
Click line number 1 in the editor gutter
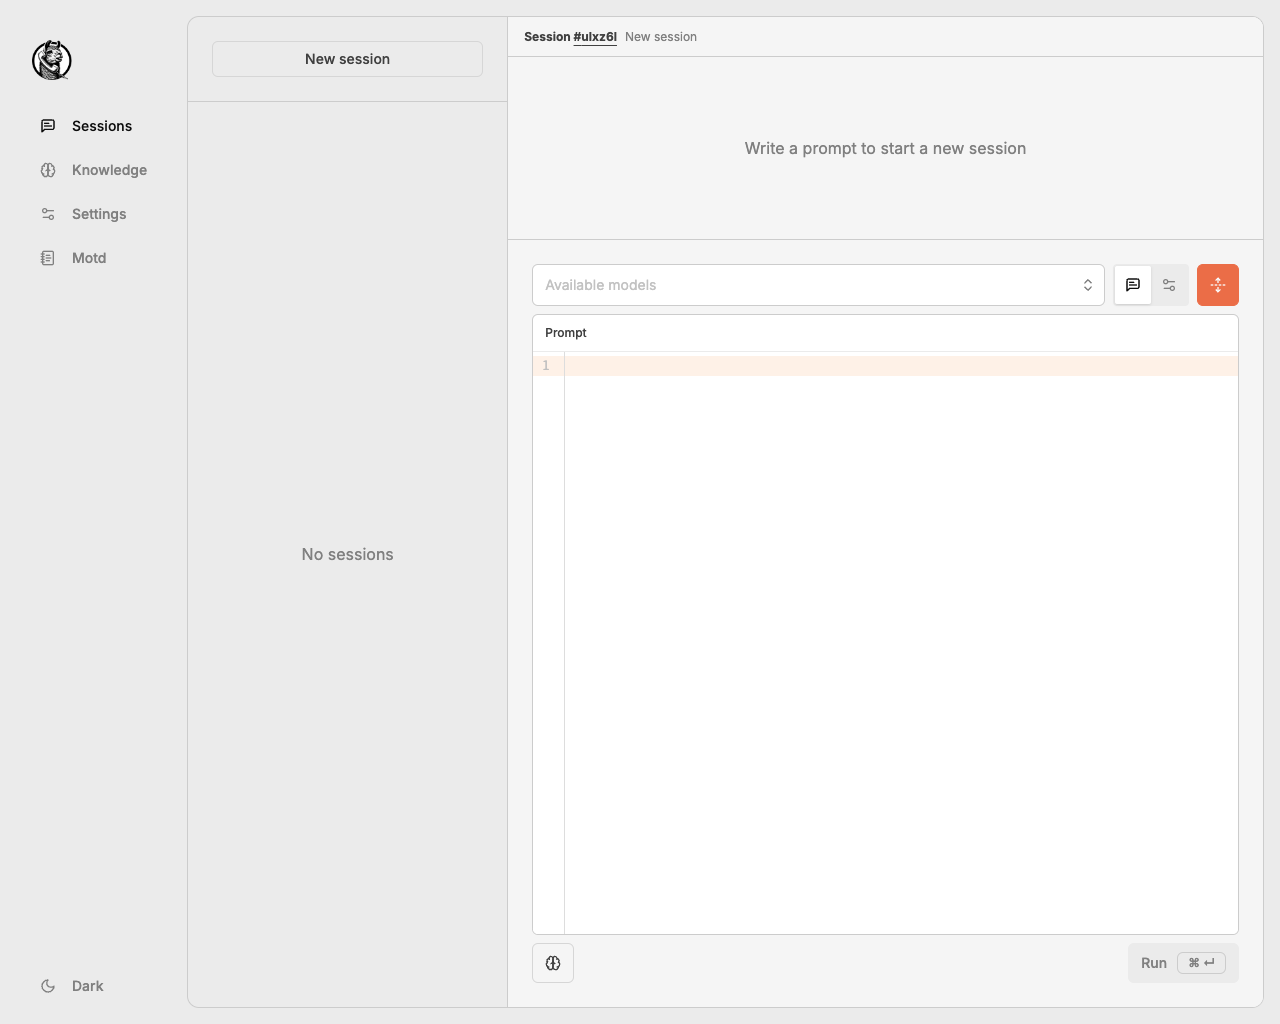click(x=546, y=366)
